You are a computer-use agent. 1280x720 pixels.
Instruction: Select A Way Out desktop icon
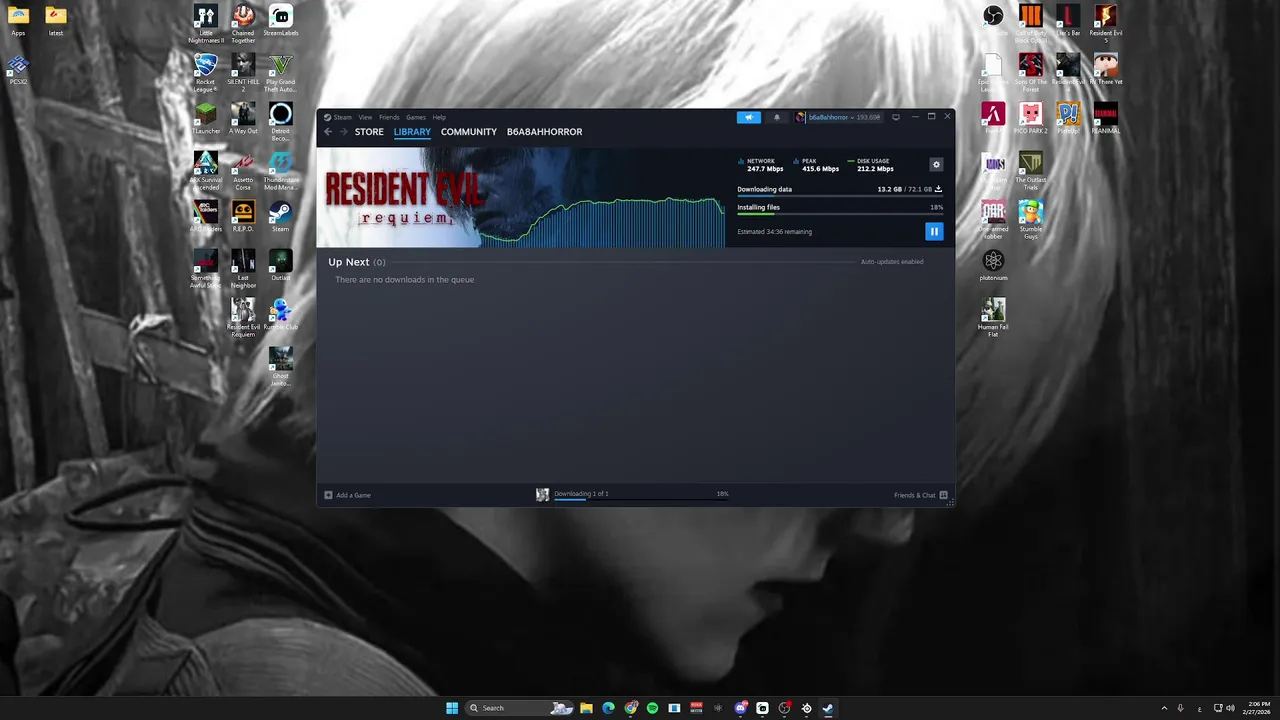(x=243, y=118)
